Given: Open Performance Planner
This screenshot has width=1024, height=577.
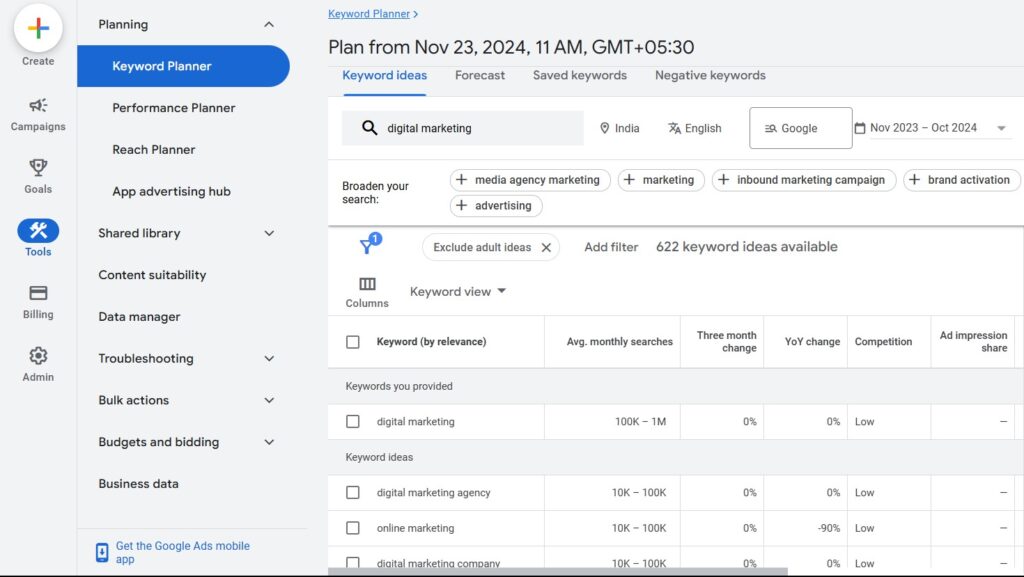Looking at the screenshot, I should click(174, 108).
